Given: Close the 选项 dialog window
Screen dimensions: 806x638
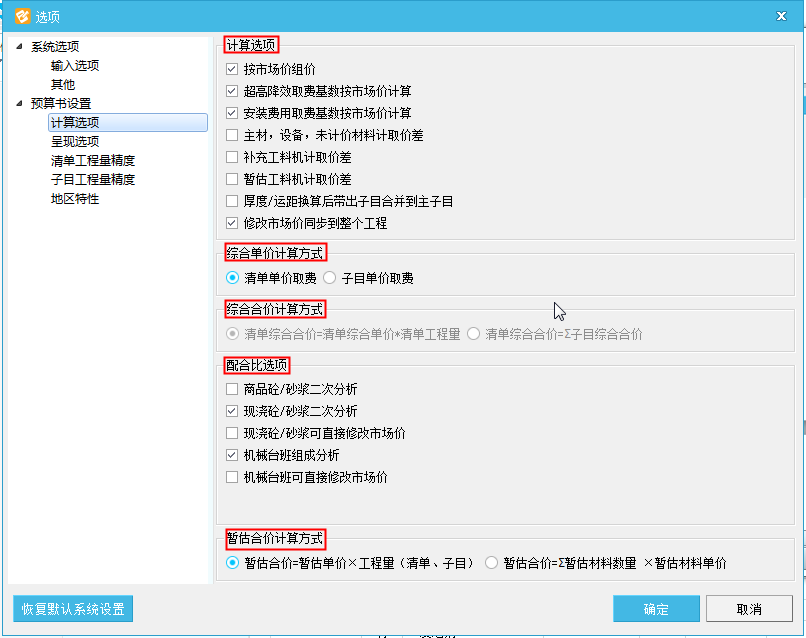Looking at the screenshot, I should pos(781,15).
